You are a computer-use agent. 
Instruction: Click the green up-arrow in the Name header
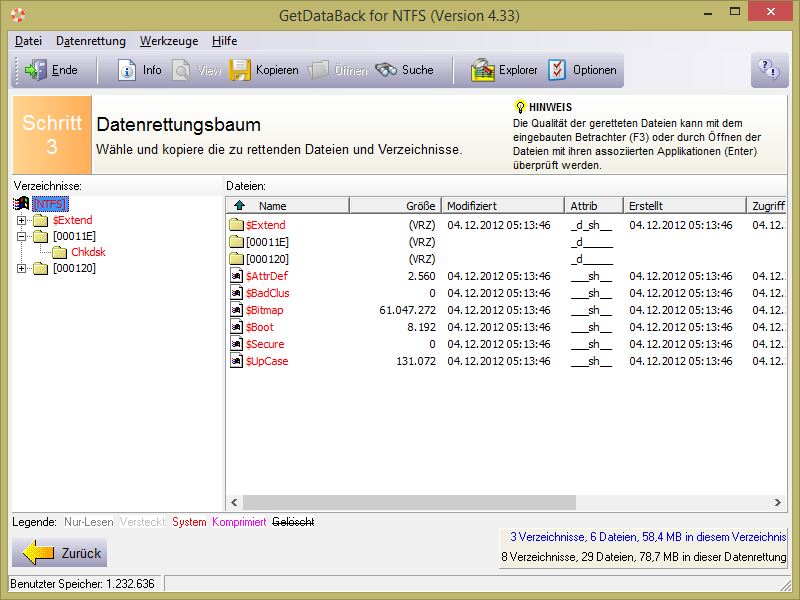point(239,206)
